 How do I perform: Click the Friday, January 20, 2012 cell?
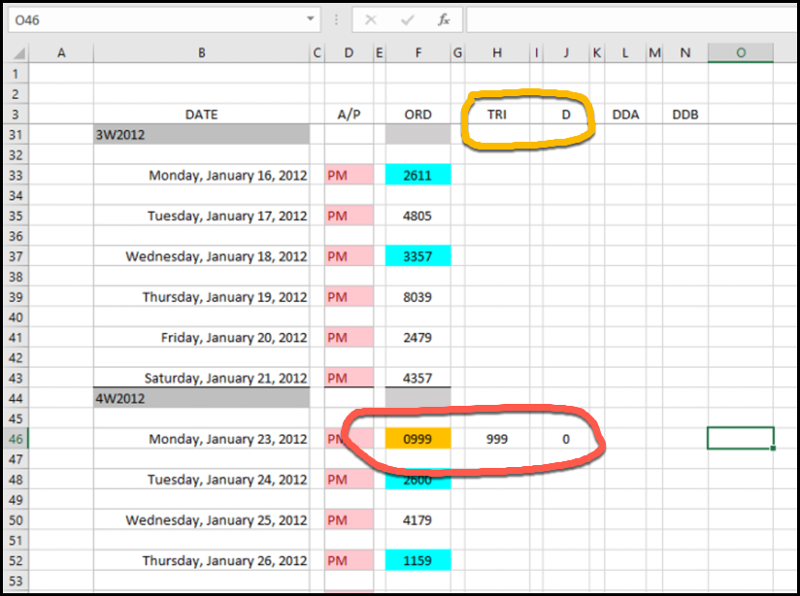click(x=202, y=338)
